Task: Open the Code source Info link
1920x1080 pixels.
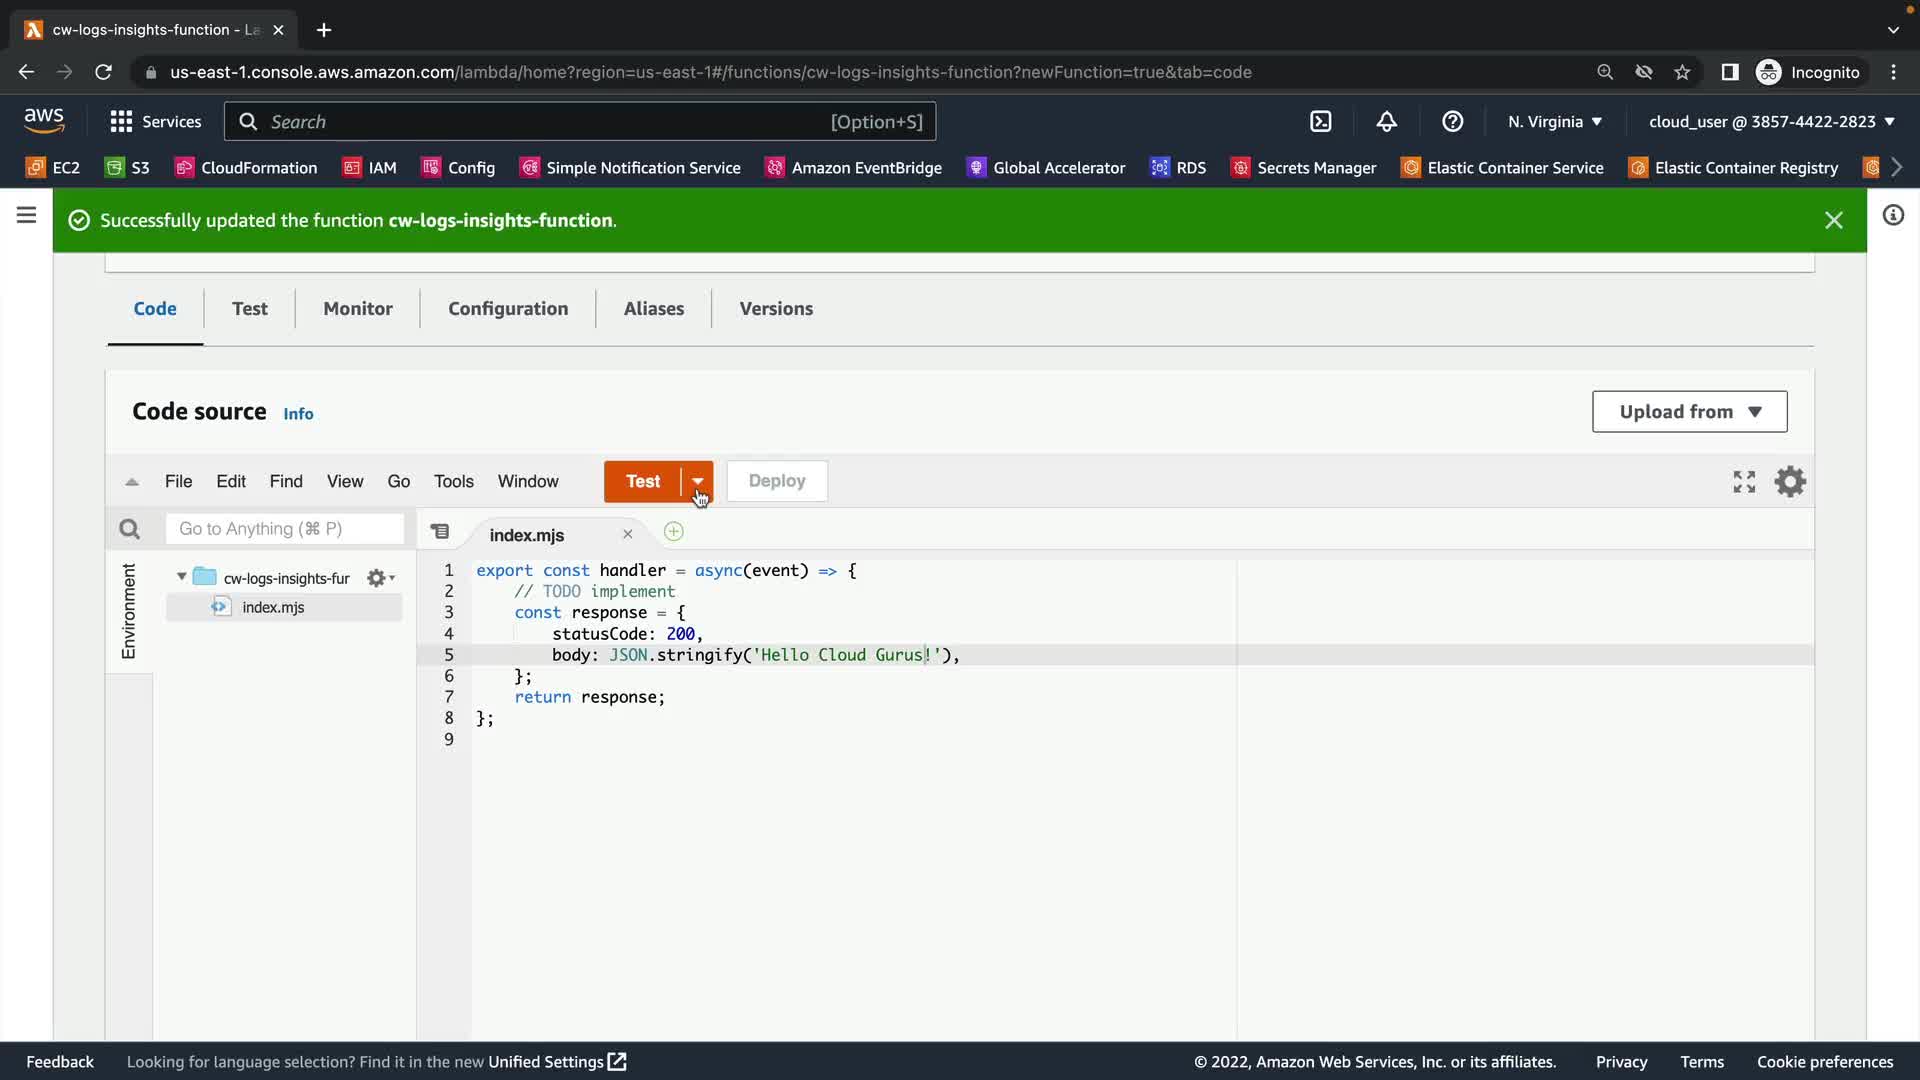Action: [298, 414]
